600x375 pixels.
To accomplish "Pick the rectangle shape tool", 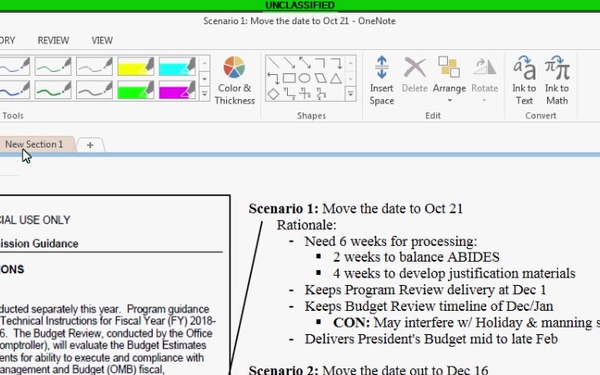I will (x=289, y=78).
